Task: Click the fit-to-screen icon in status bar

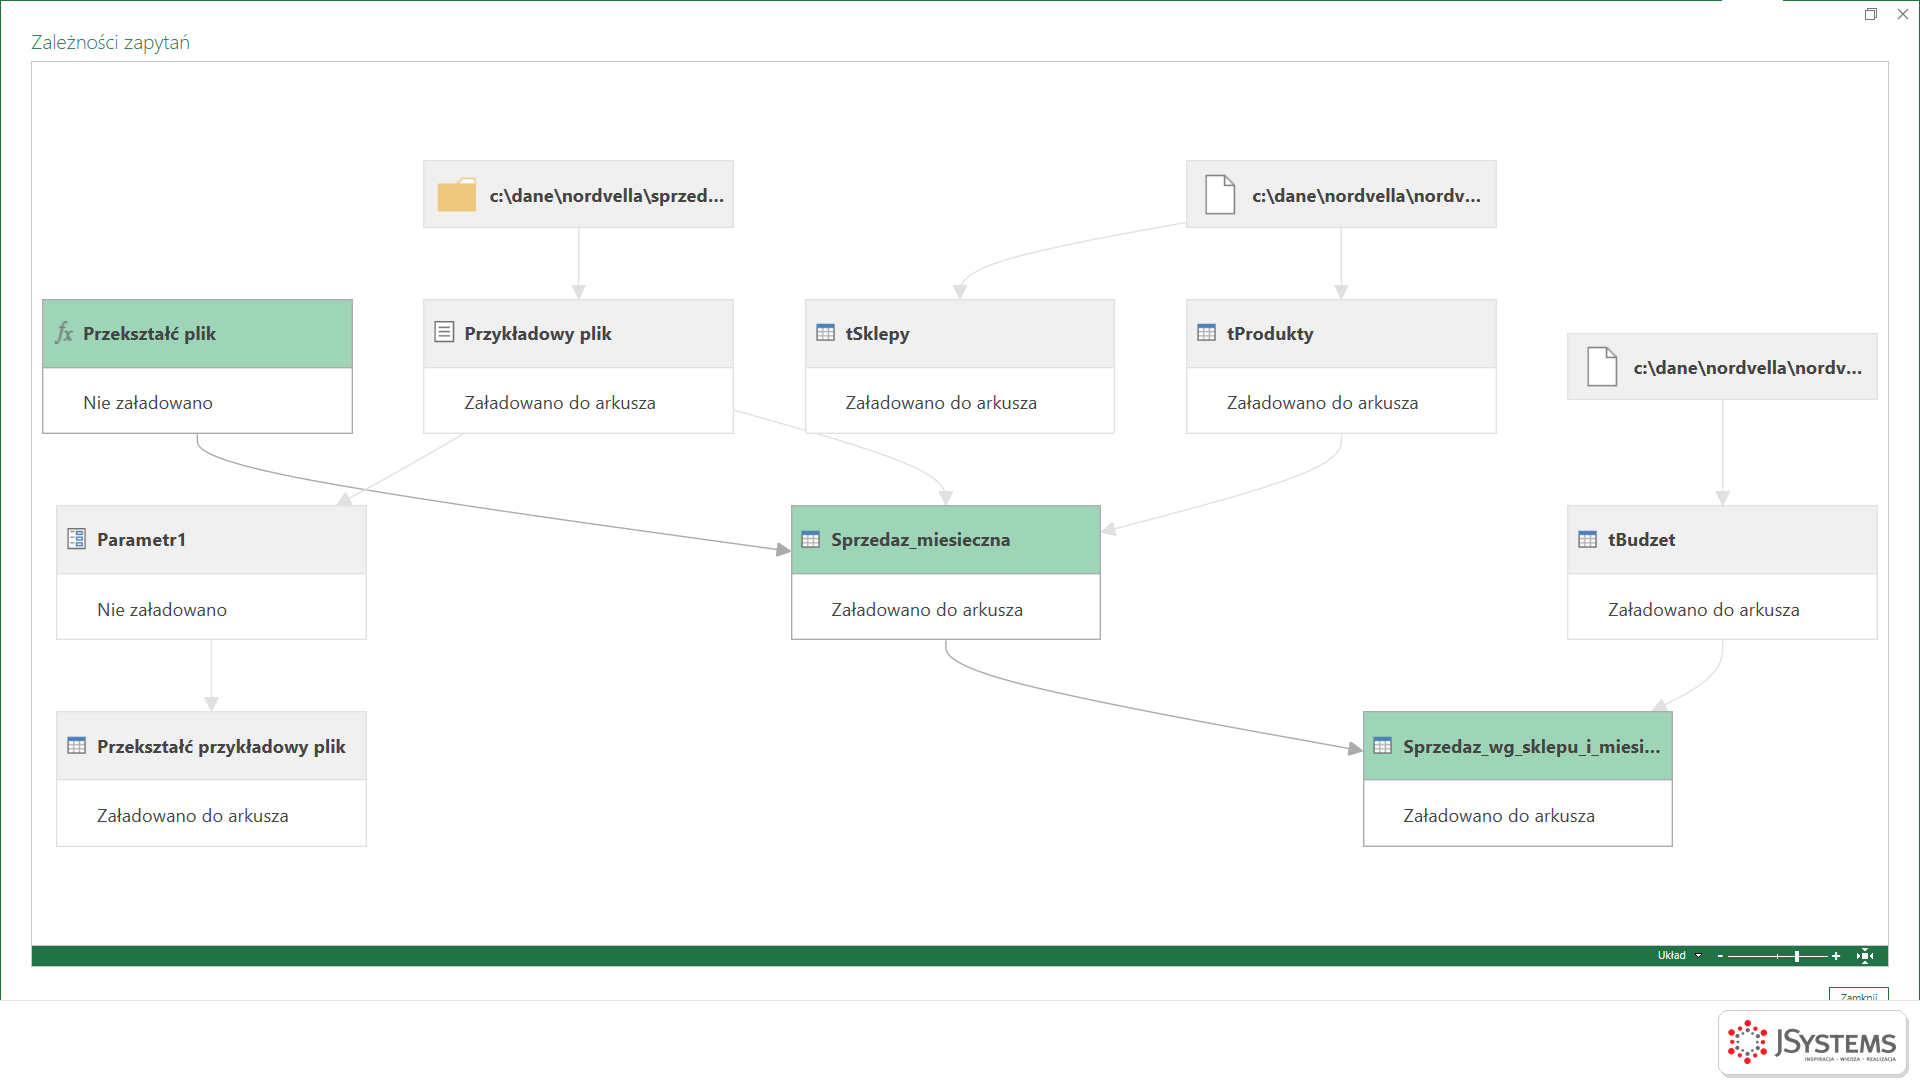Action: (x=1865, y=956)
